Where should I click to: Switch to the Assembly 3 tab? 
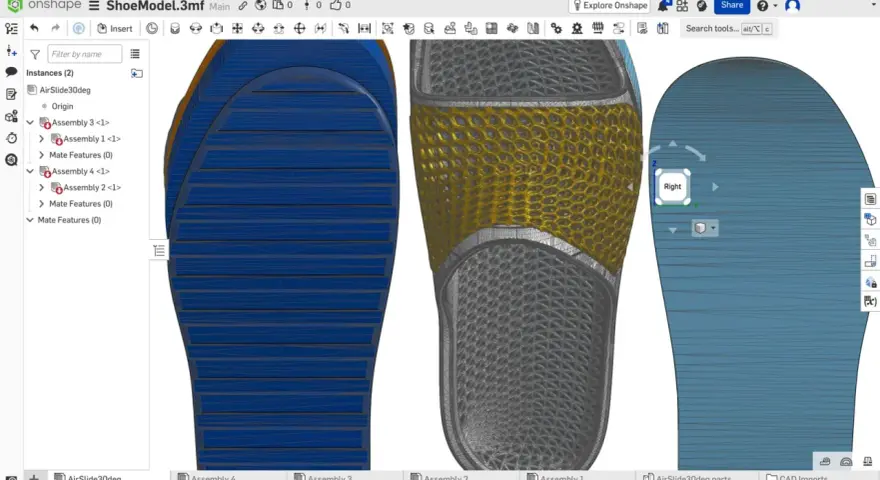pyautogui.click(x=329, y=477)
